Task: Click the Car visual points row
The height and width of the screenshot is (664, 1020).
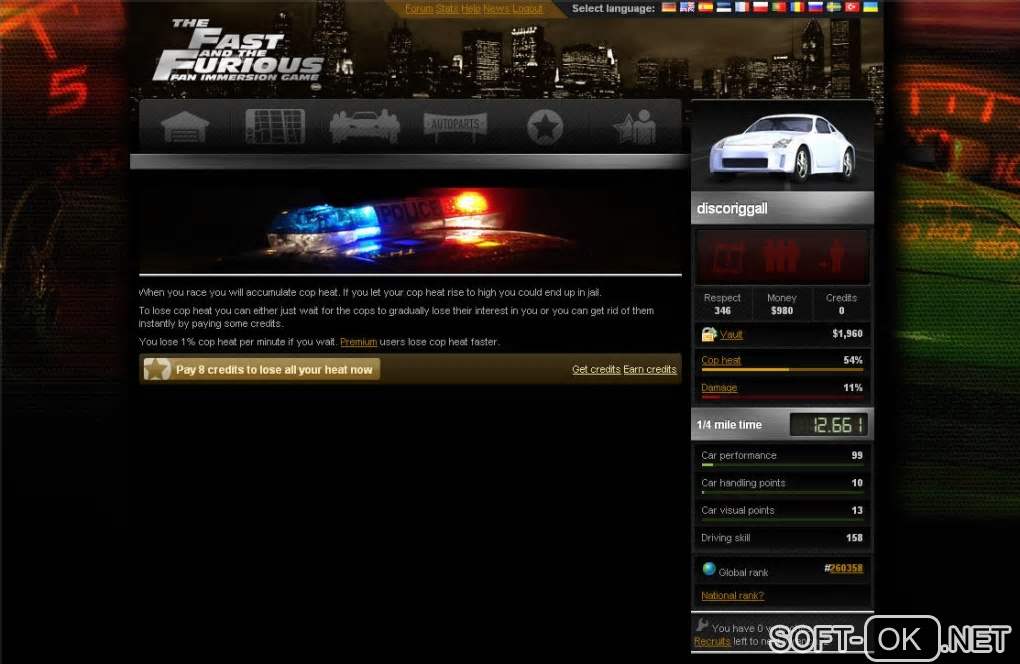Action: [782, 511]
